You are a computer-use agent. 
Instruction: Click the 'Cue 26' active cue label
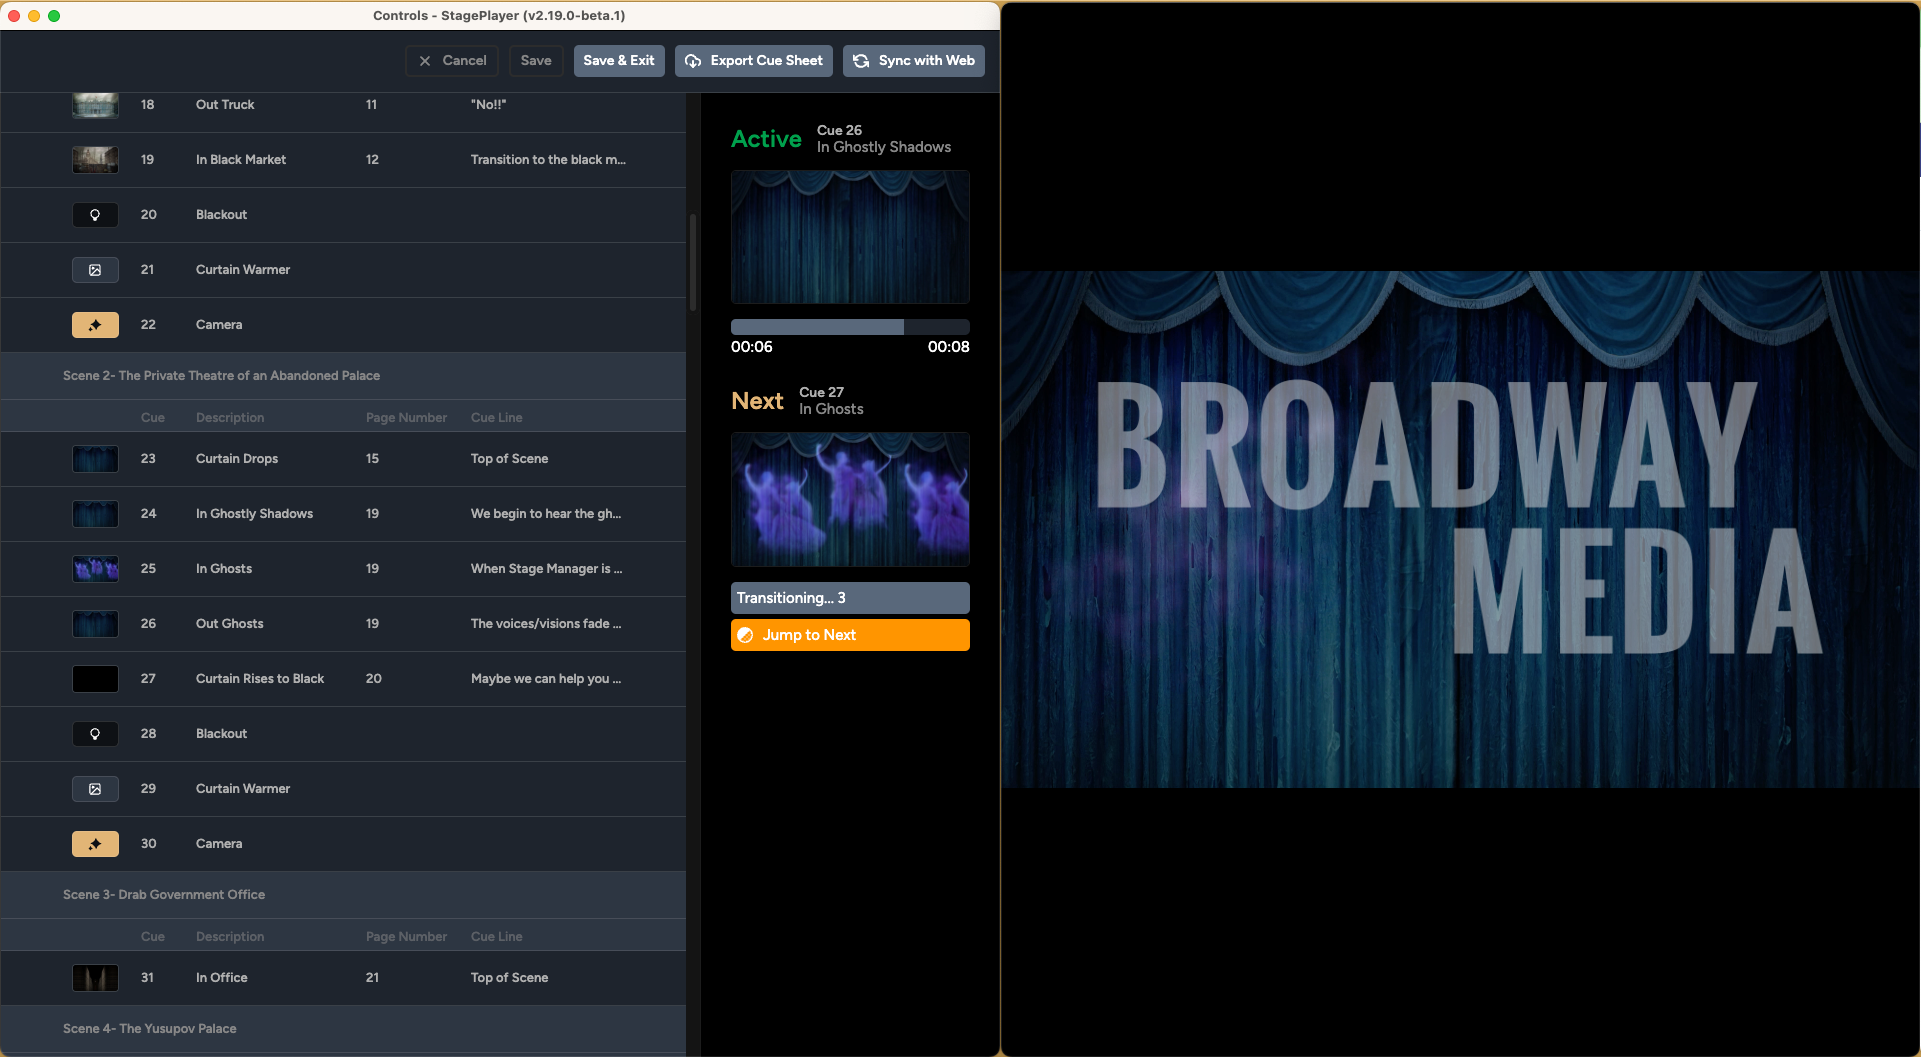(x=839, y=130)
